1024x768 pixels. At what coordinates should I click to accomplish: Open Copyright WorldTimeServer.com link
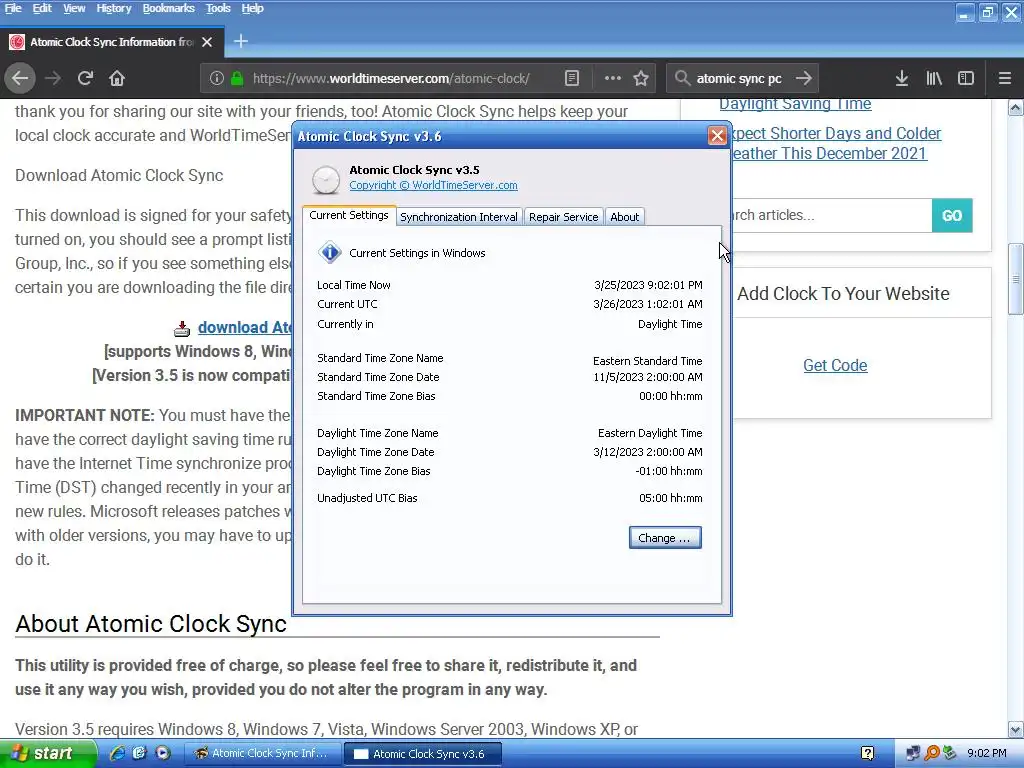tap(433, 185)
